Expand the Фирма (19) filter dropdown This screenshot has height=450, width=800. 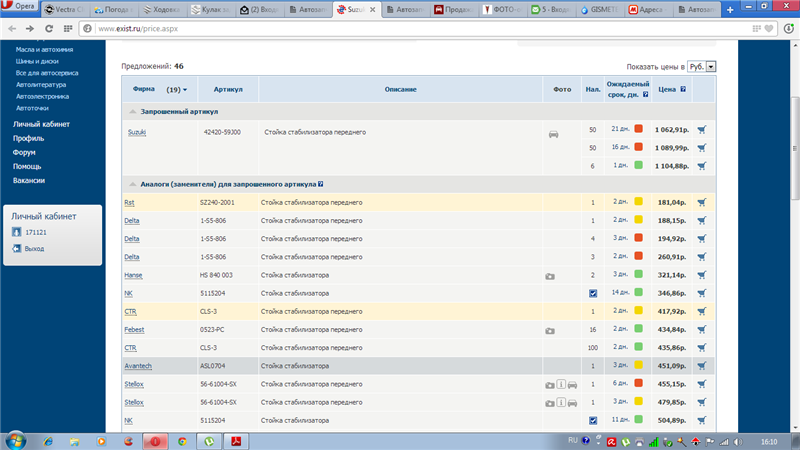184,90
